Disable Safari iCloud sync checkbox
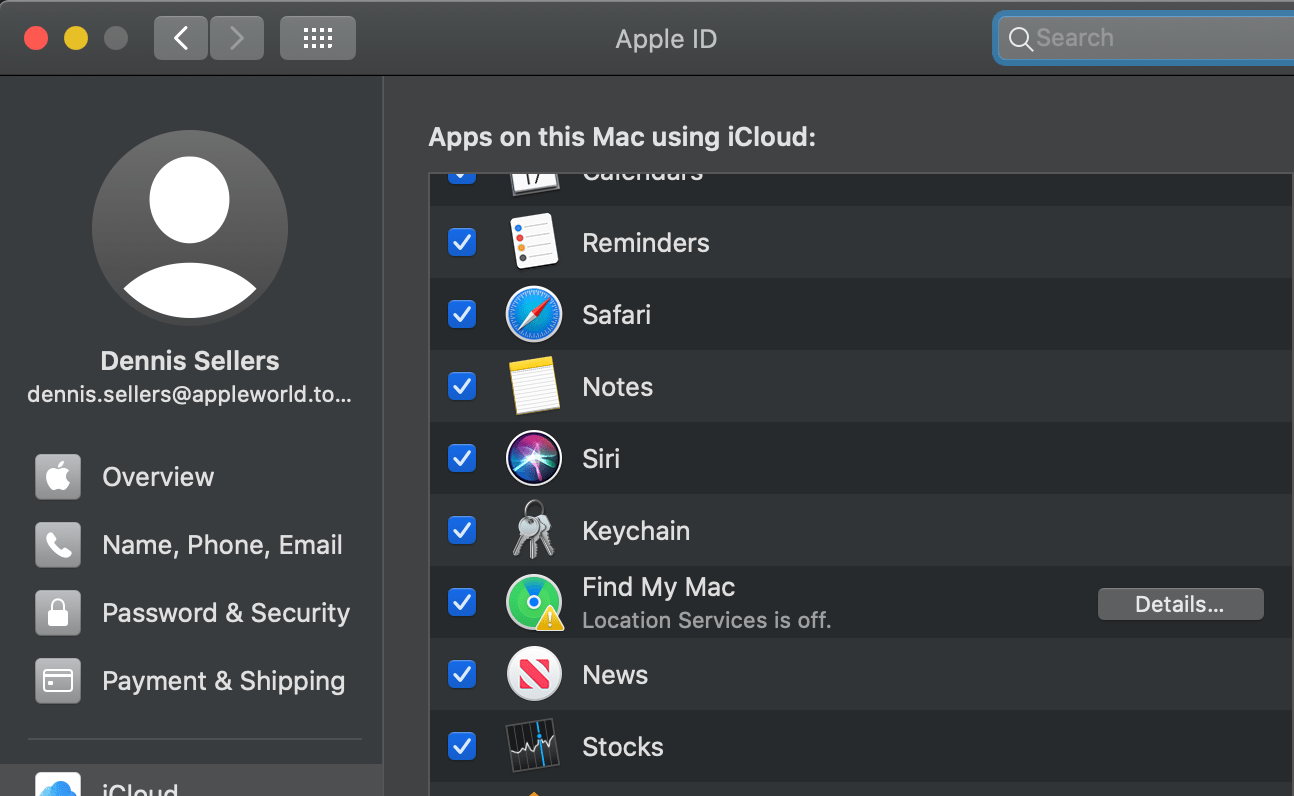 click(x=462, y=315)
